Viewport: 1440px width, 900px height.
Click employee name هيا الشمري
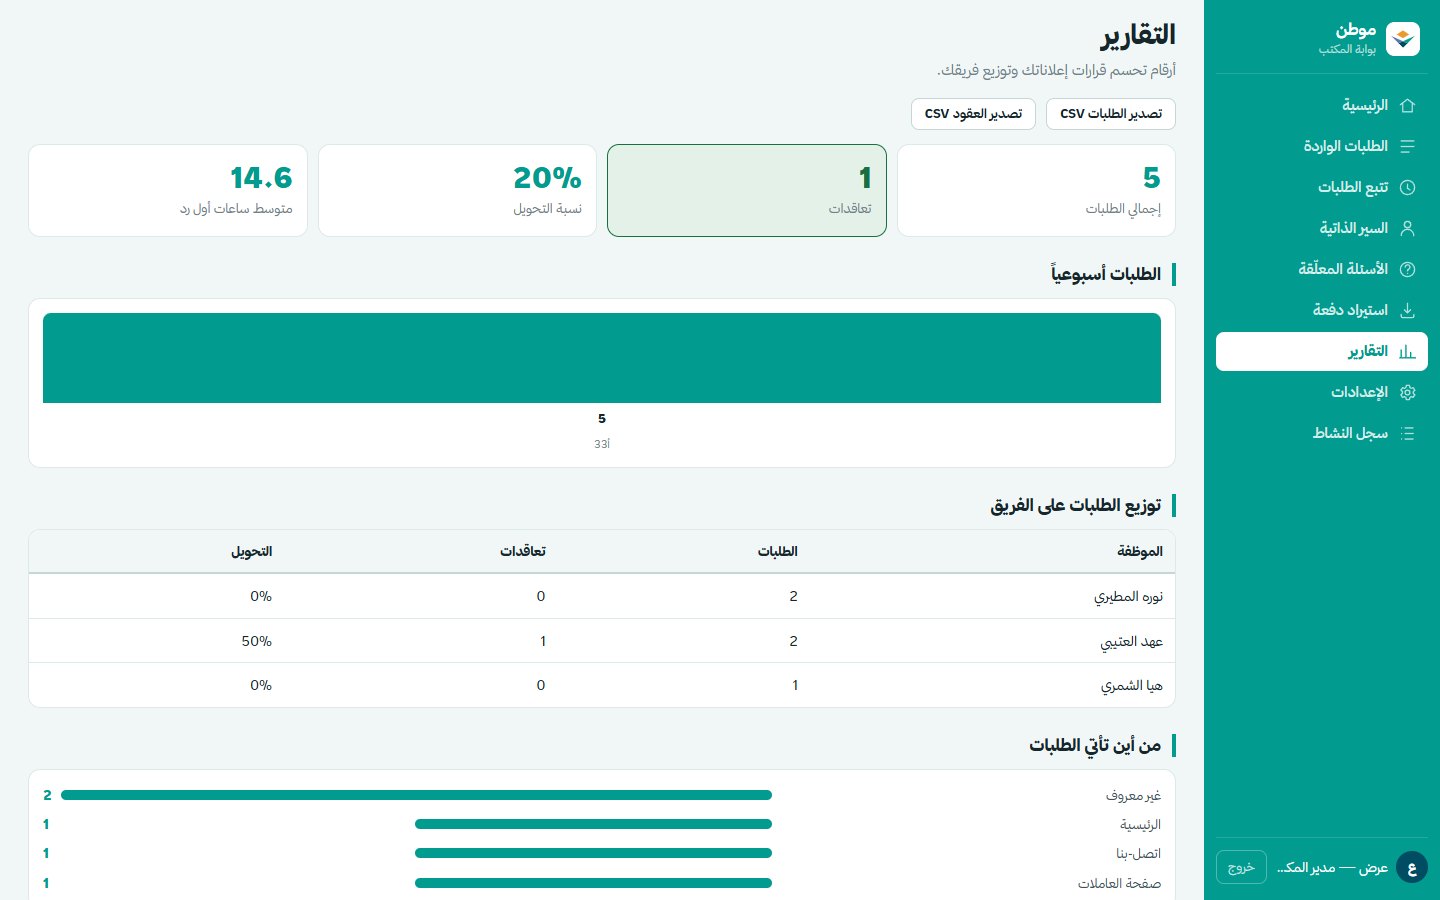pyautogui.click(x=1131, y=685)
